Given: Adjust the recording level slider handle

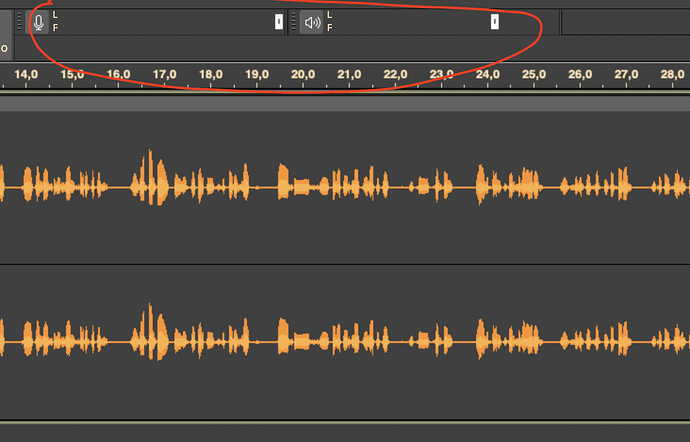Looking at the screenshot, I should [x=279, y=21].
